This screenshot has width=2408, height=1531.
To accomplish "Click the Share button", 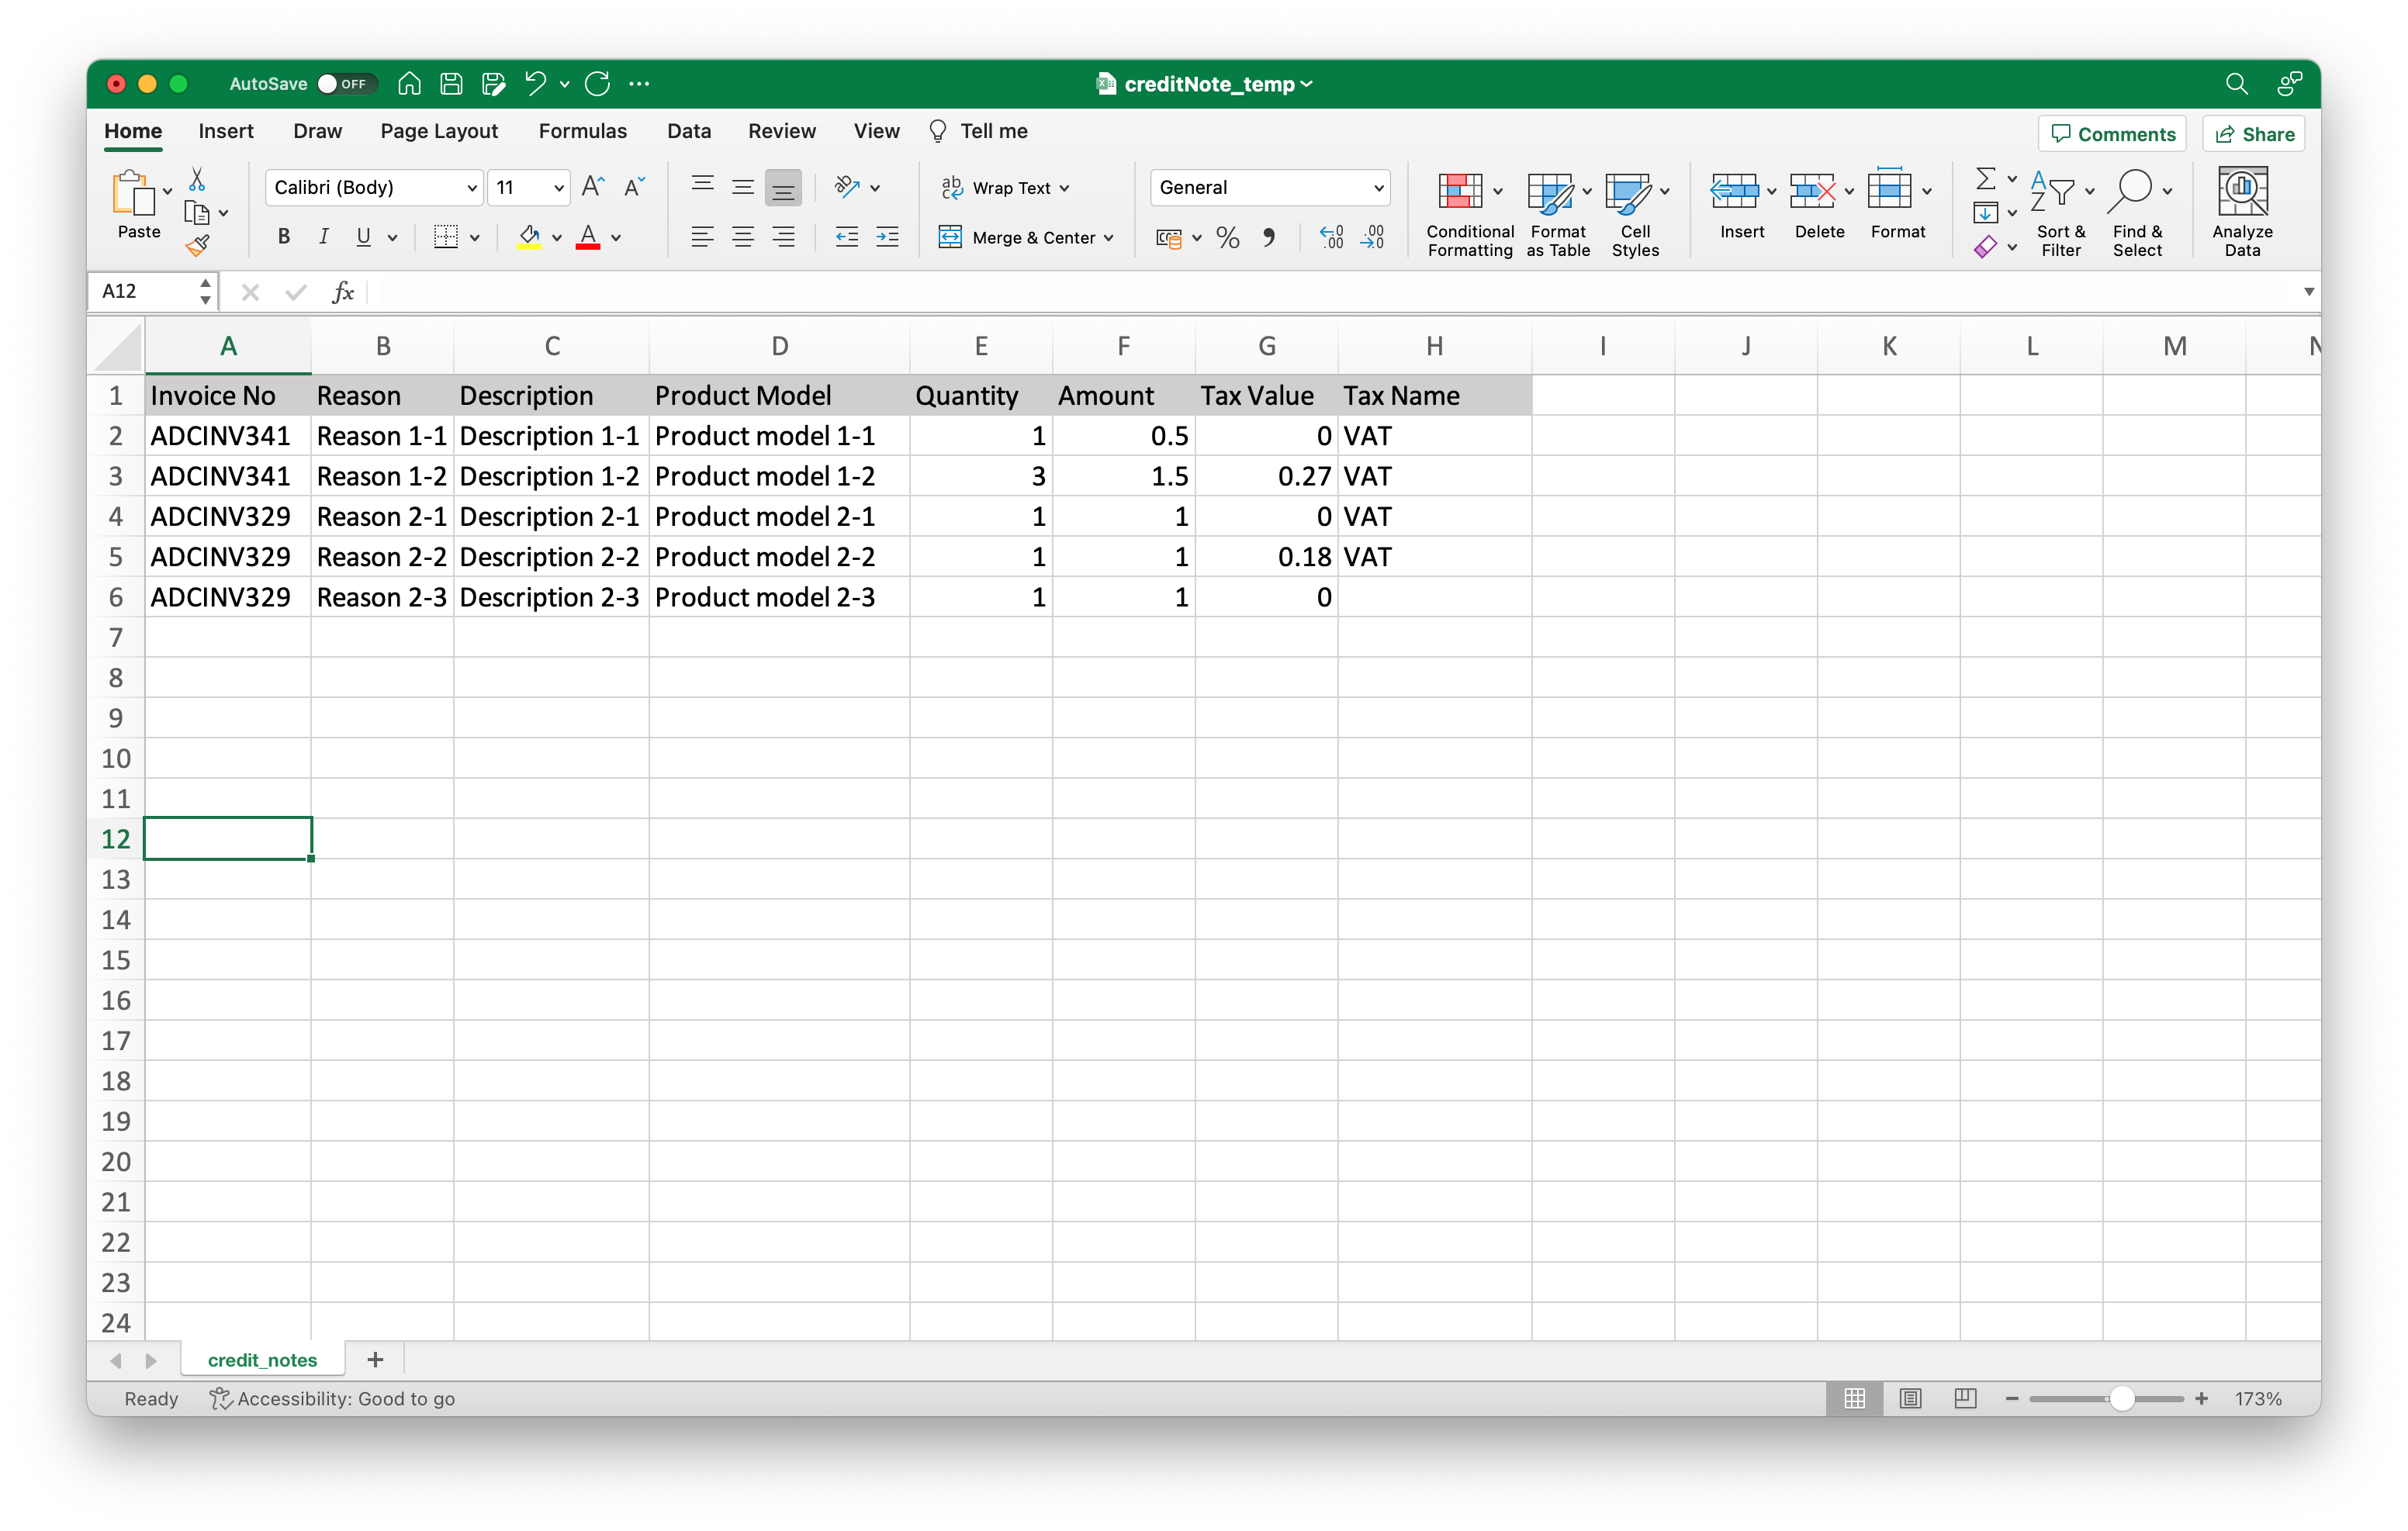I will 2252,133.
